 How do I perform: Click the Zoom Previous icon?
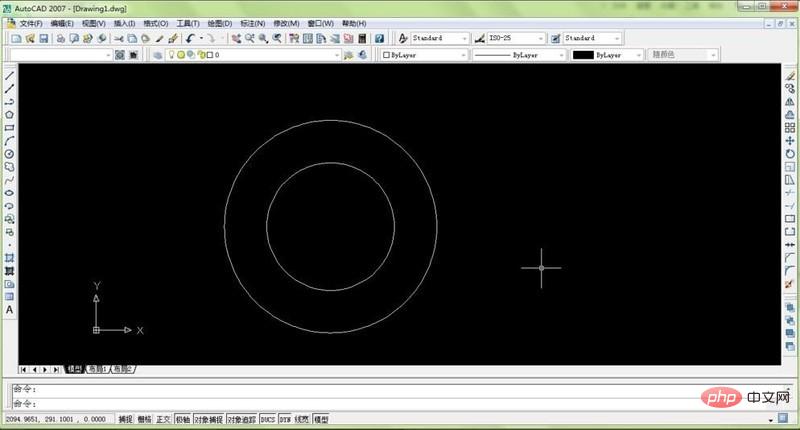point(277,38)
